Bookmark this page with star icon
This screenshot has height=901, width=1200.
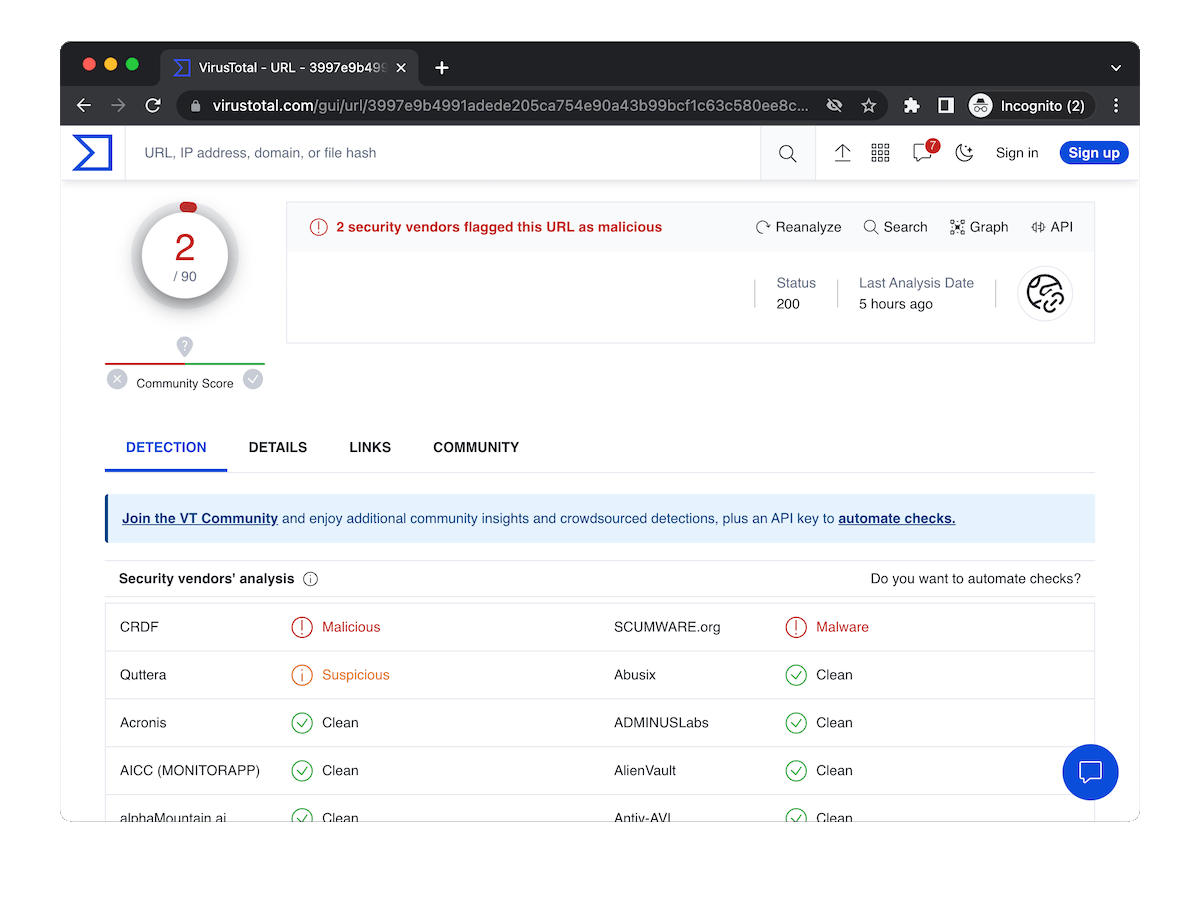(868, 105)
